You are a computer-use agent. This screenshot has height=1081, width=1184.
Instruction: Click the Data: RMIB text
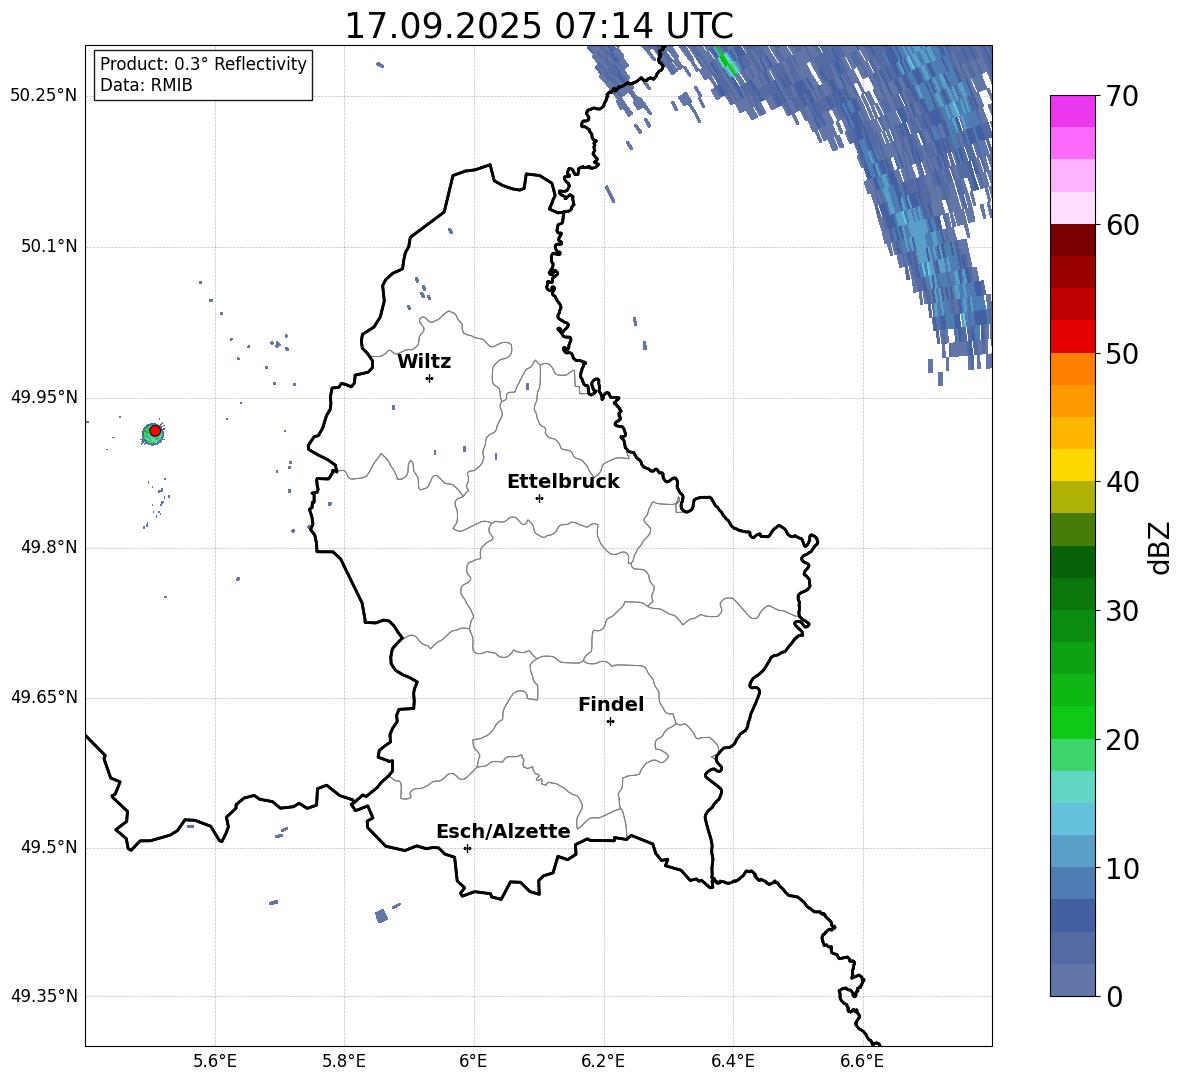tap(146, 85)
